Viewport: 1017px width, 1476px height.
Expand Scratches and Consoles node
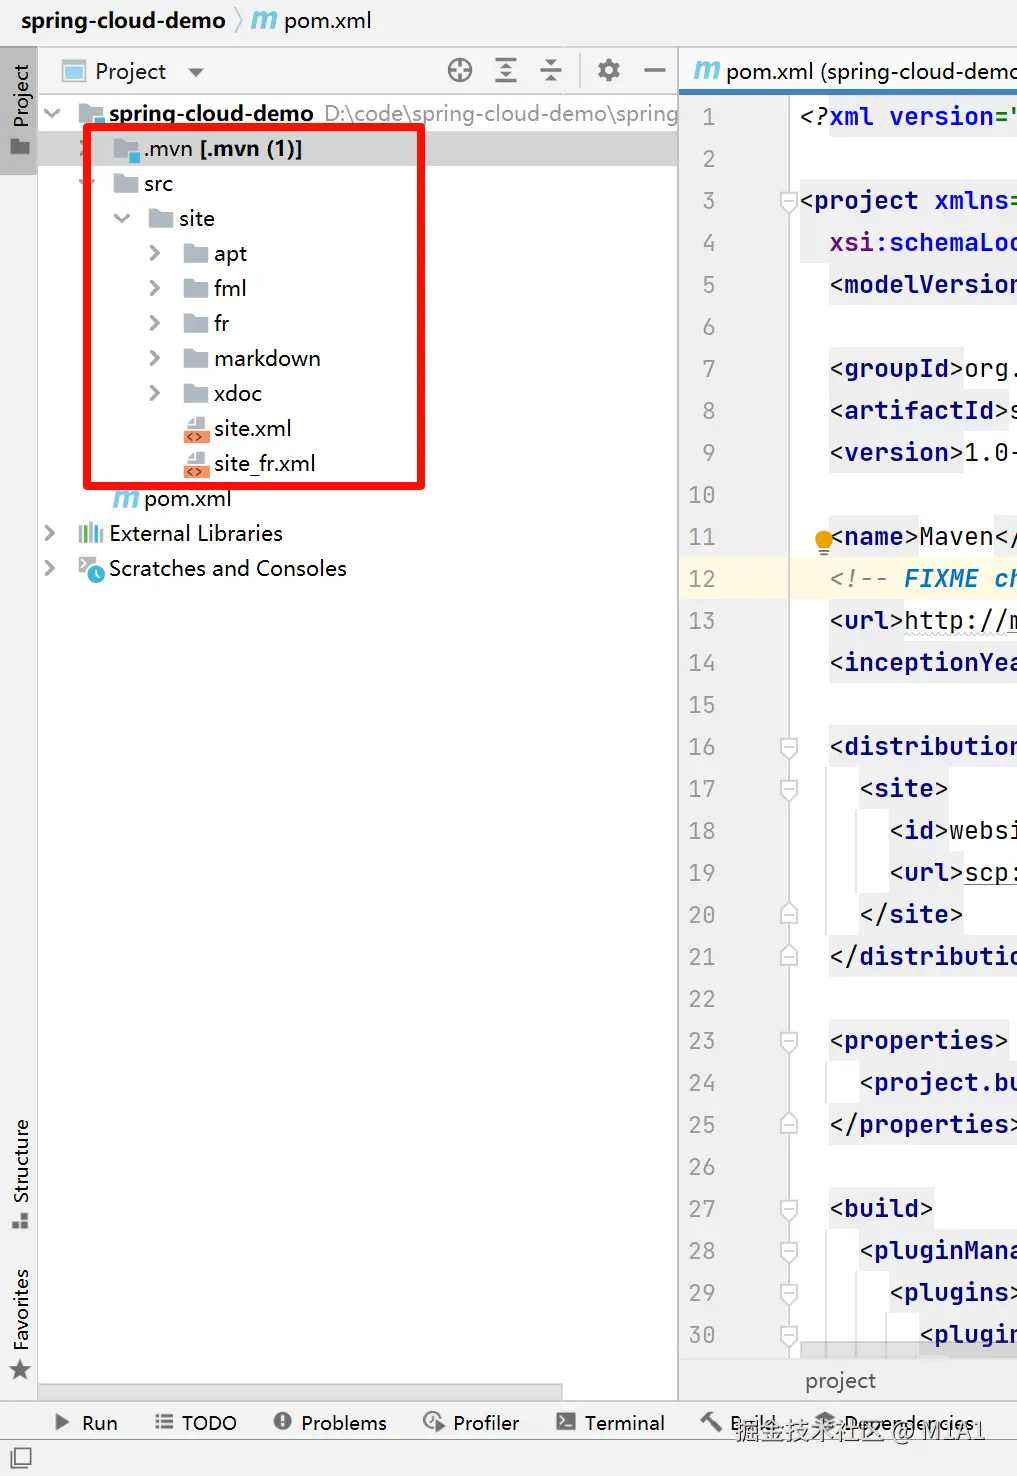[x=50, y=568]
